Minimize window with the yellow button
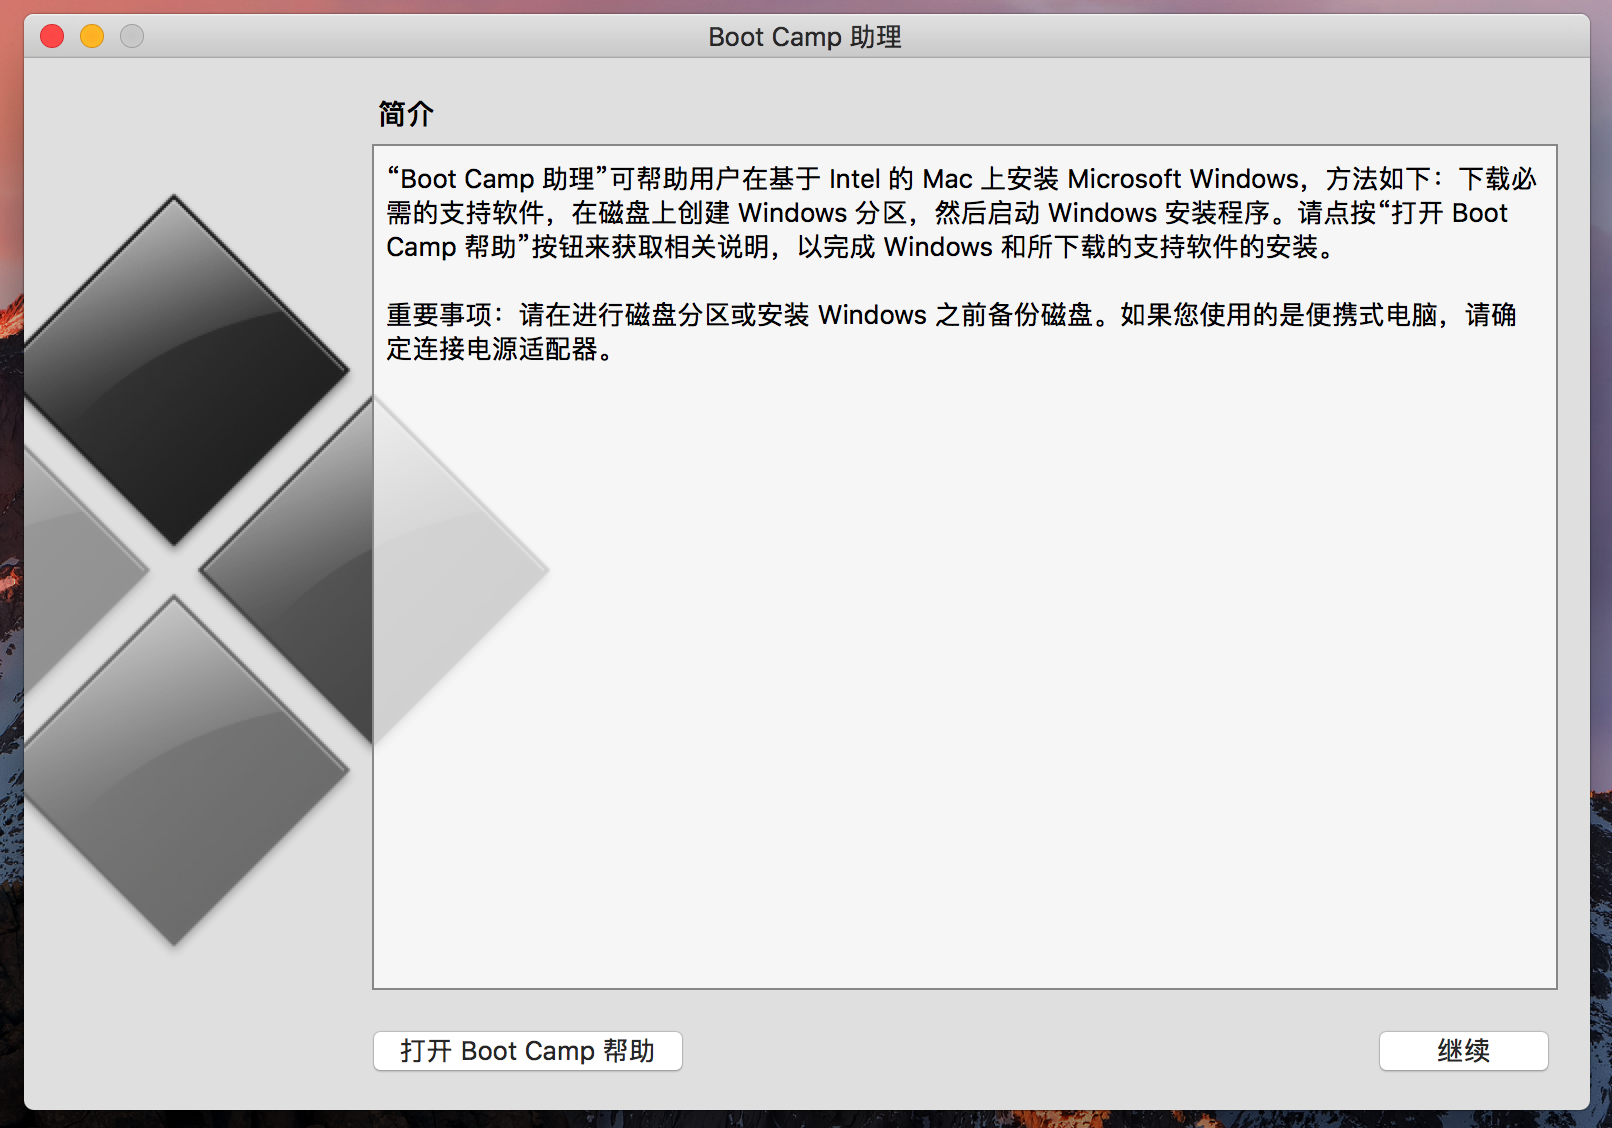The image size is (1612, 1128). coord(92,37)
